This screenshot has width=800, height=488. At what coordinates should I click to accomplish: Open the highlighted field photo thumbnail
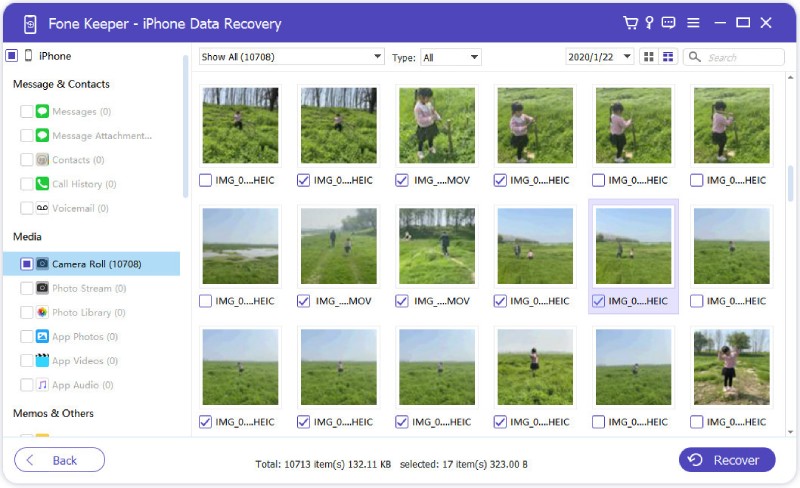coord(633,246)
